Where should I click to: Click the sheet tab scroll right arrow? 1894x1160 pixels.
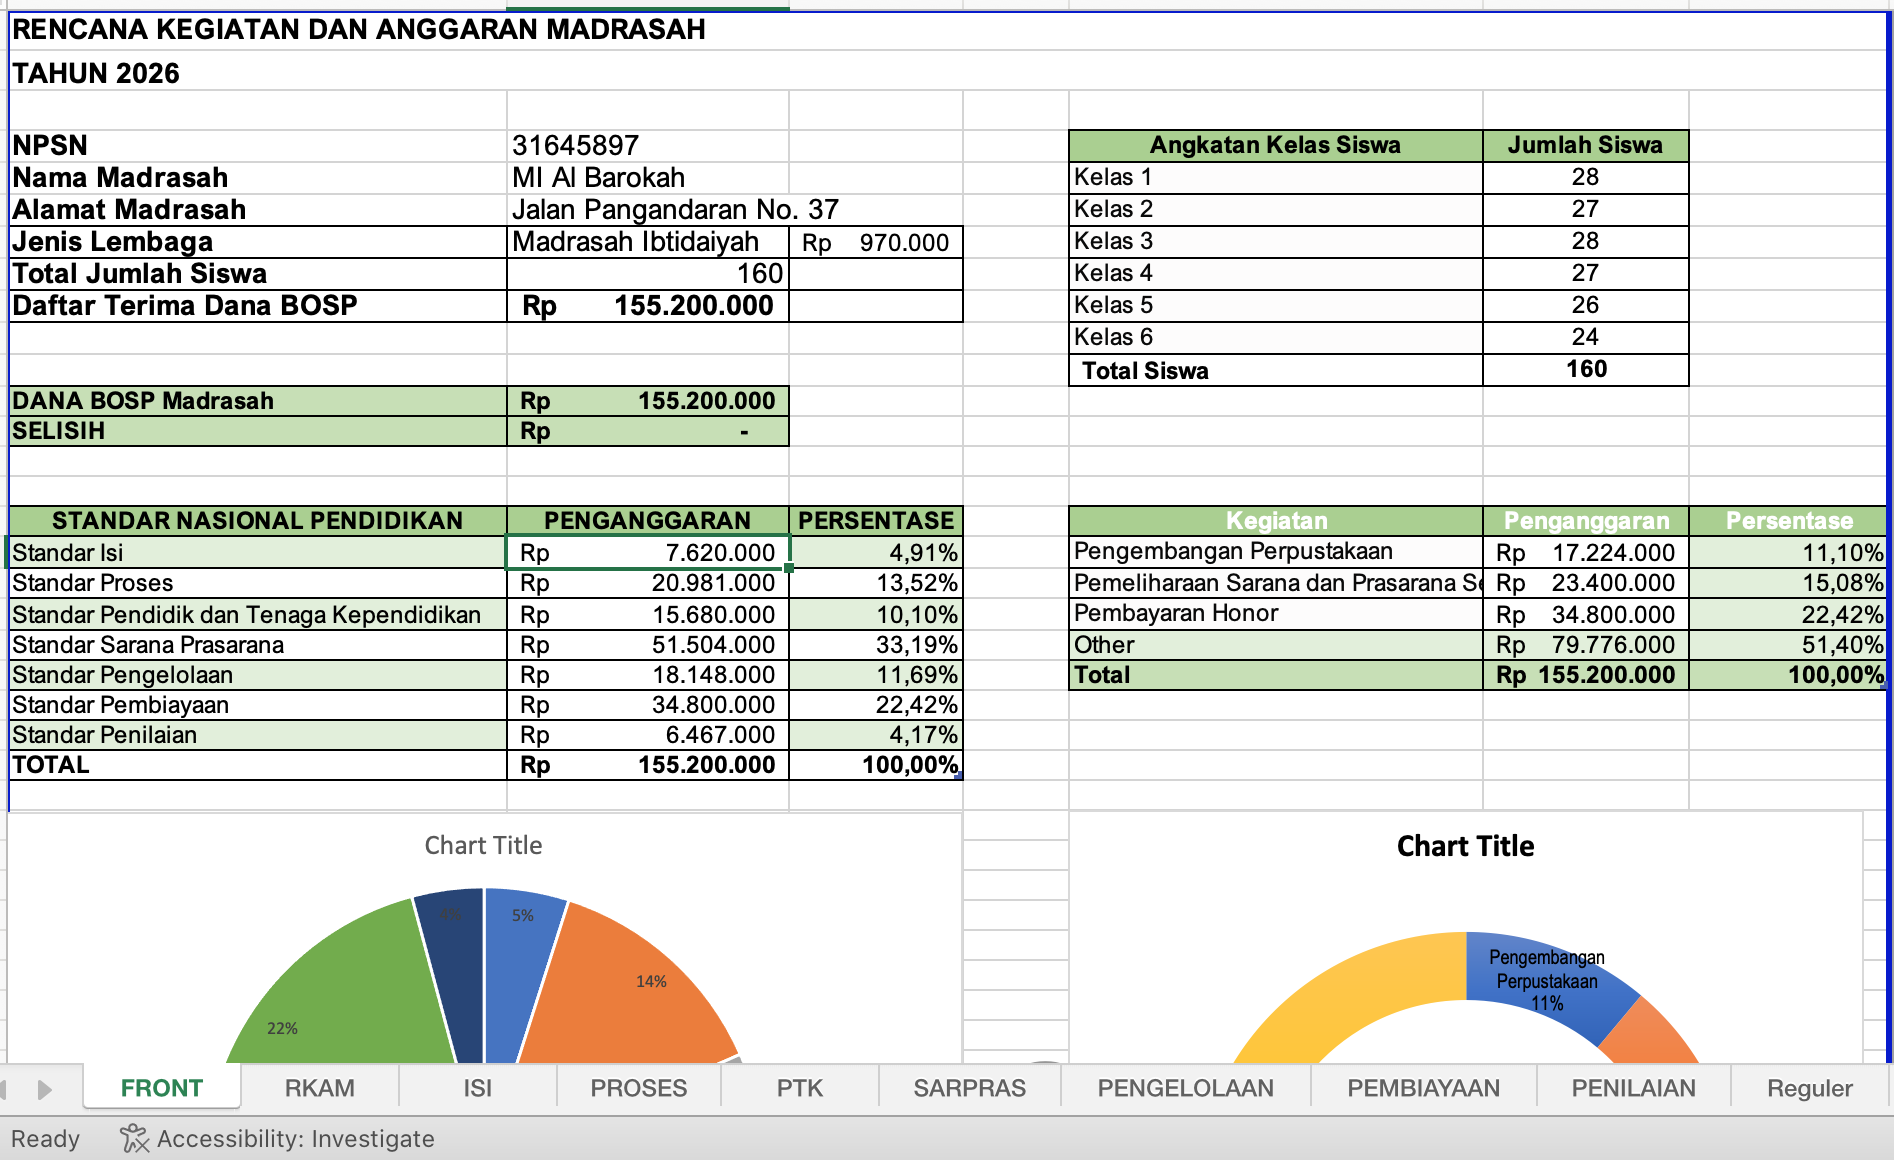(x=44, y=1089)
